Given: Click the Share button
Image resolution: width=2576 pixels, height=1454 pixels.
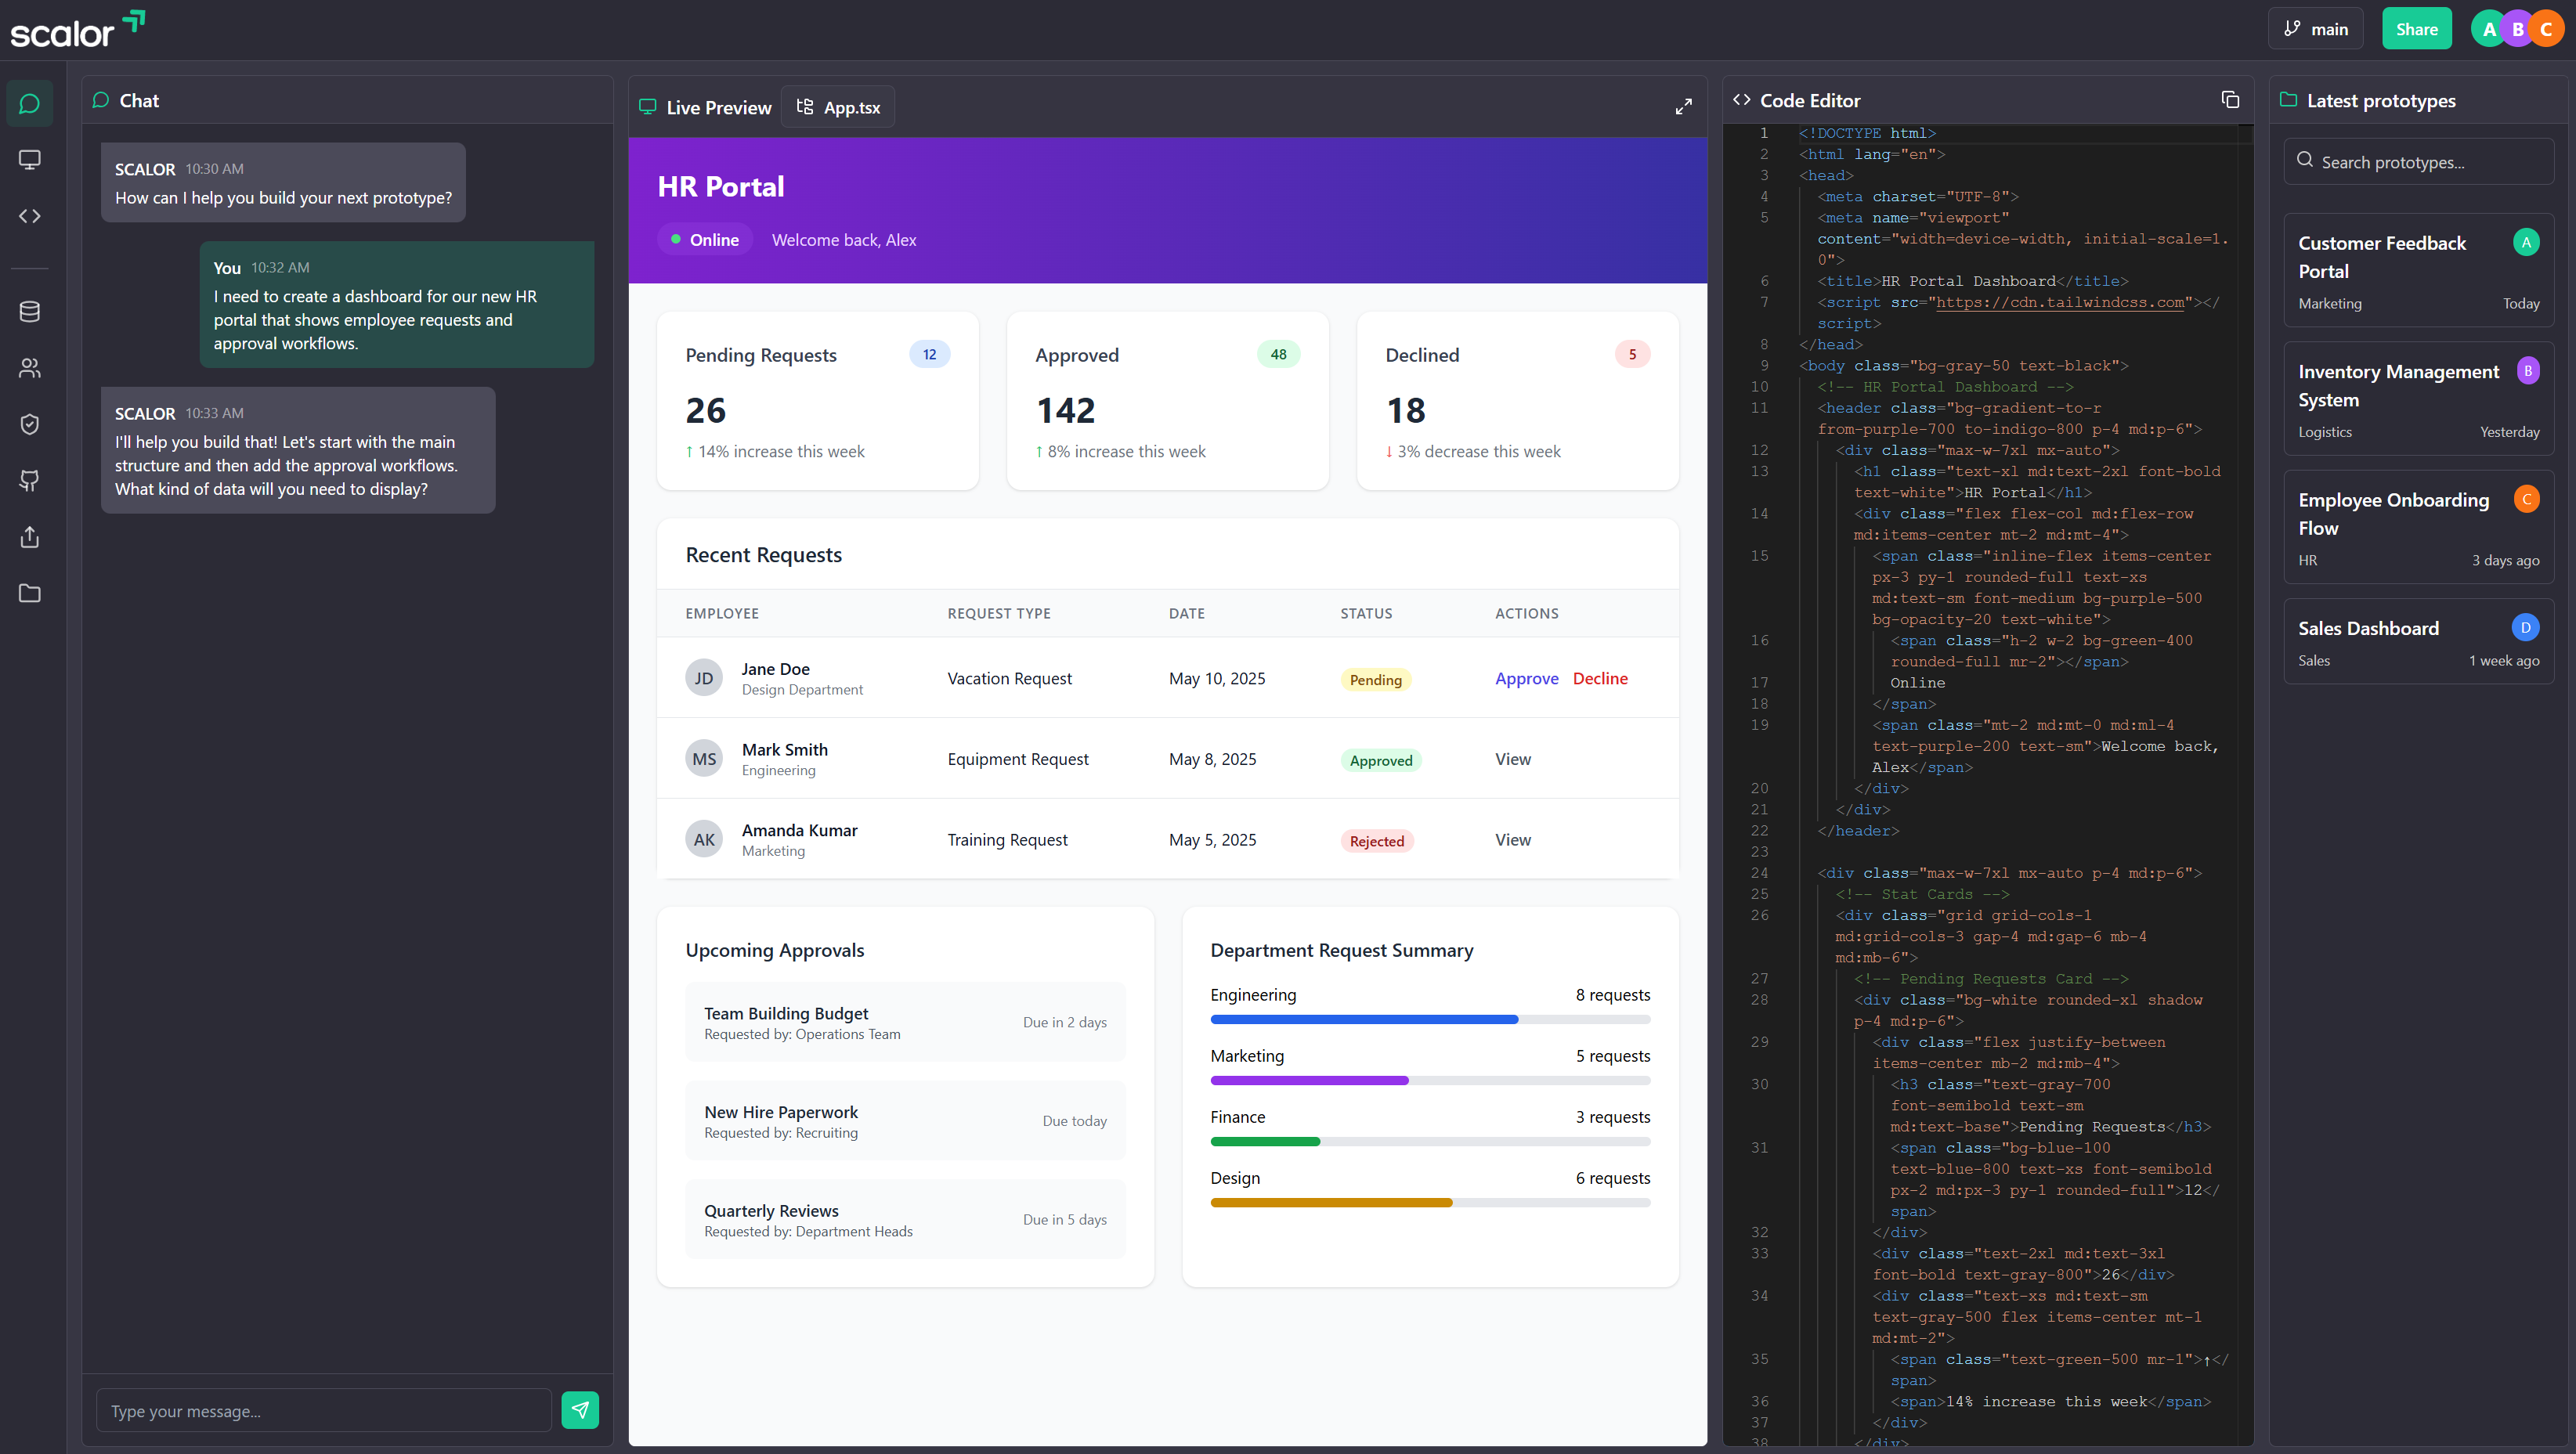Looking at the screenshot, I should [2416, 28].
